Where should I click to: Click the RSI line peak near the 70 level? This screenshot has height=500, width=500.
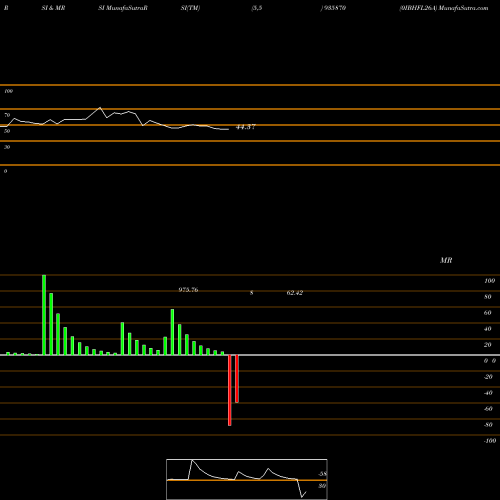pos(100,108)
